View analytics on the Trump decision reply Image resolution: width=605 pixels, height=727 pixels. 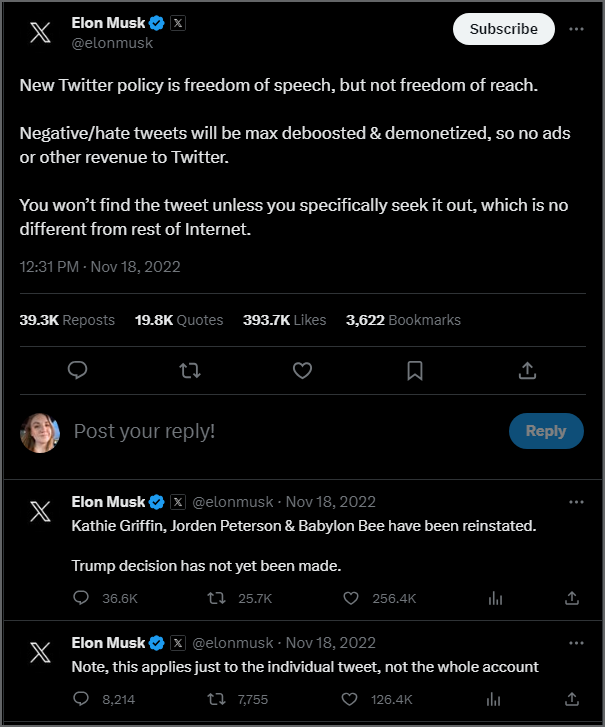click(494, 598)
